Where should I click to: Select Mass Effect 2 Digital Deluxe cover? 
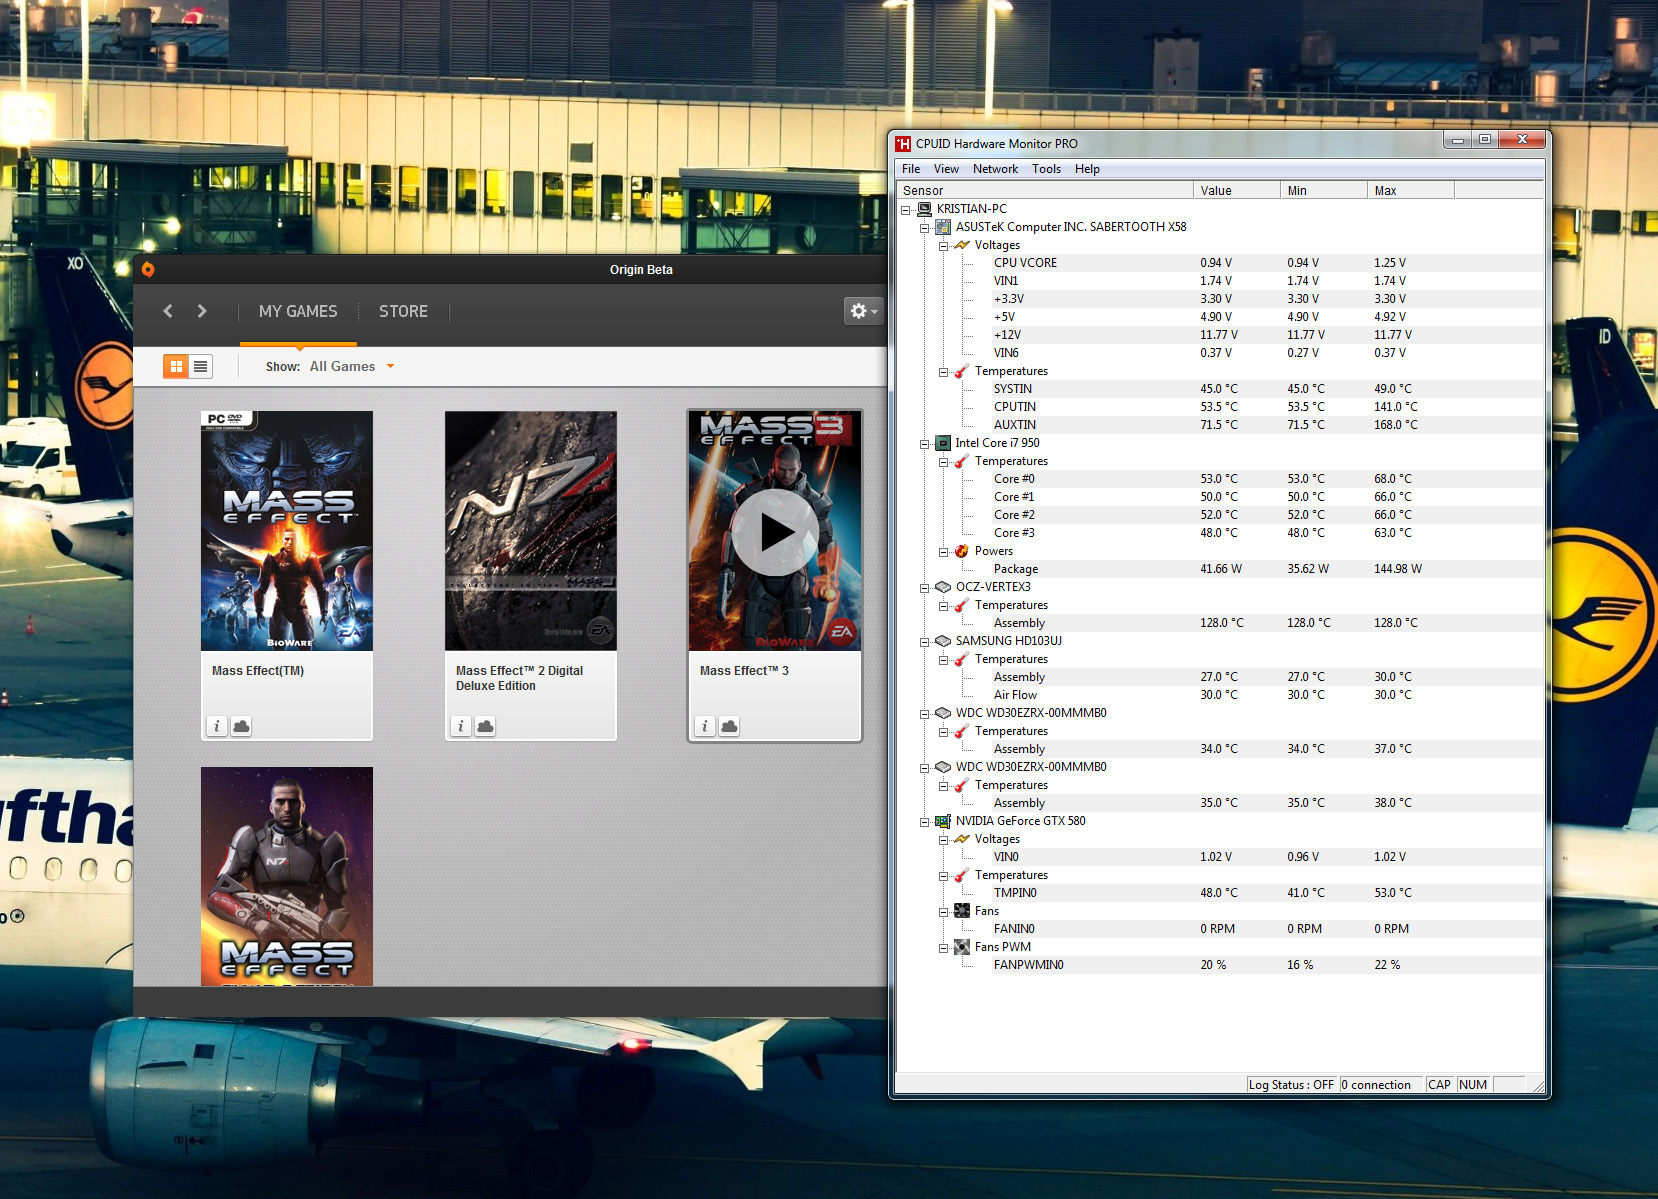click(531, 531)
